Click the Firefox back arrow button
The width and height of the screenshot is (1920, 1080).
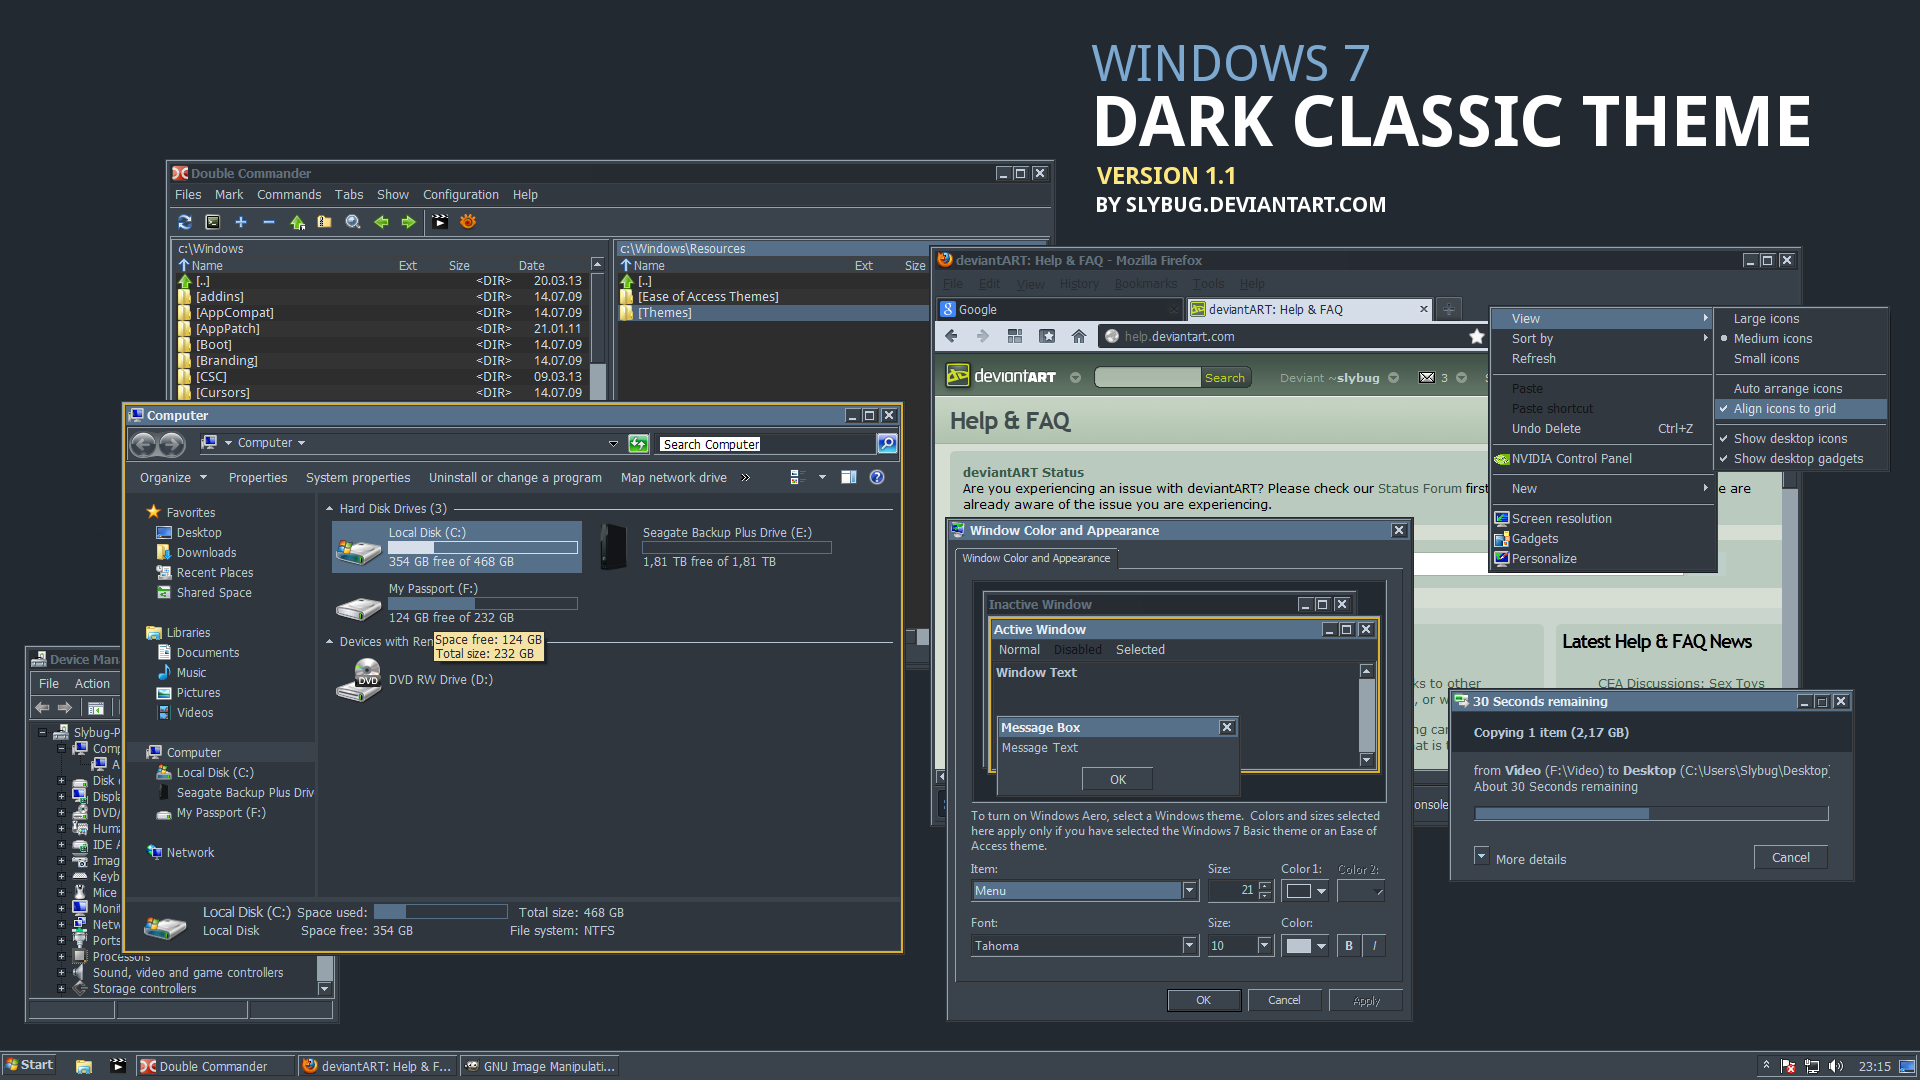coord(951,336)
